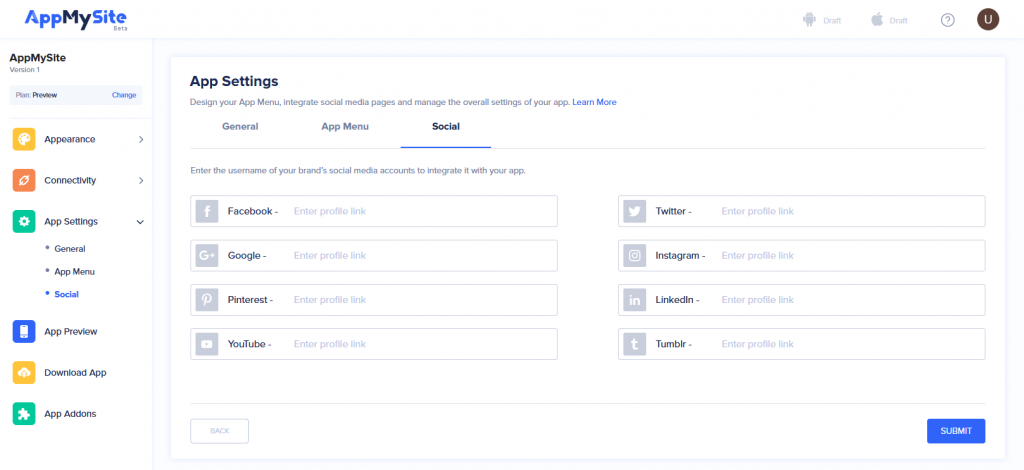Click the Android draft status icon
The image size is (1024, 470).
tap(810, 20)
